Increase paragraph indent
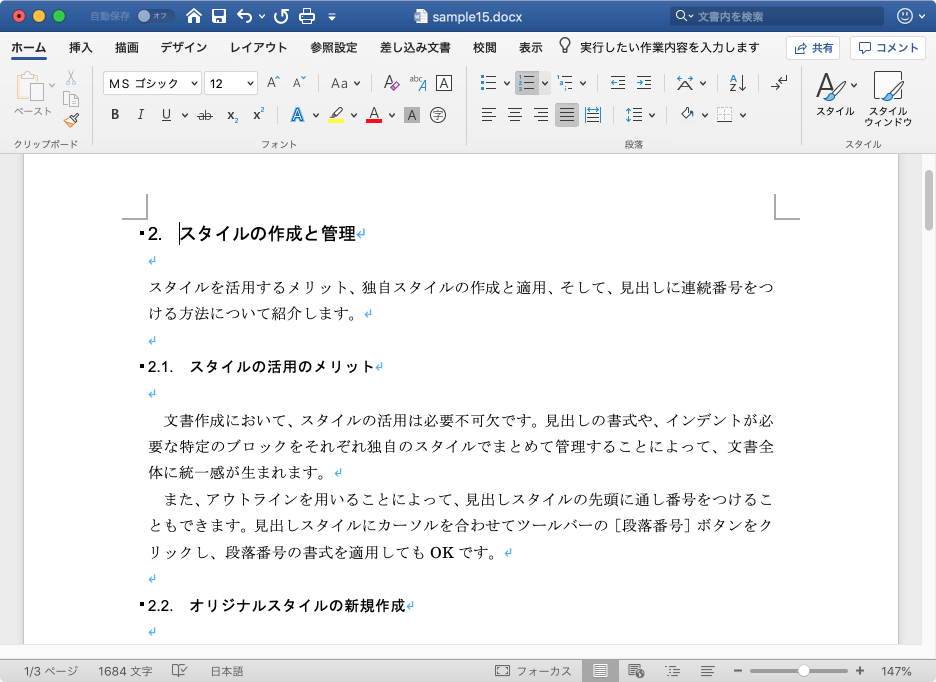Viewport: 936px width, 682px height. coord(644,83)
